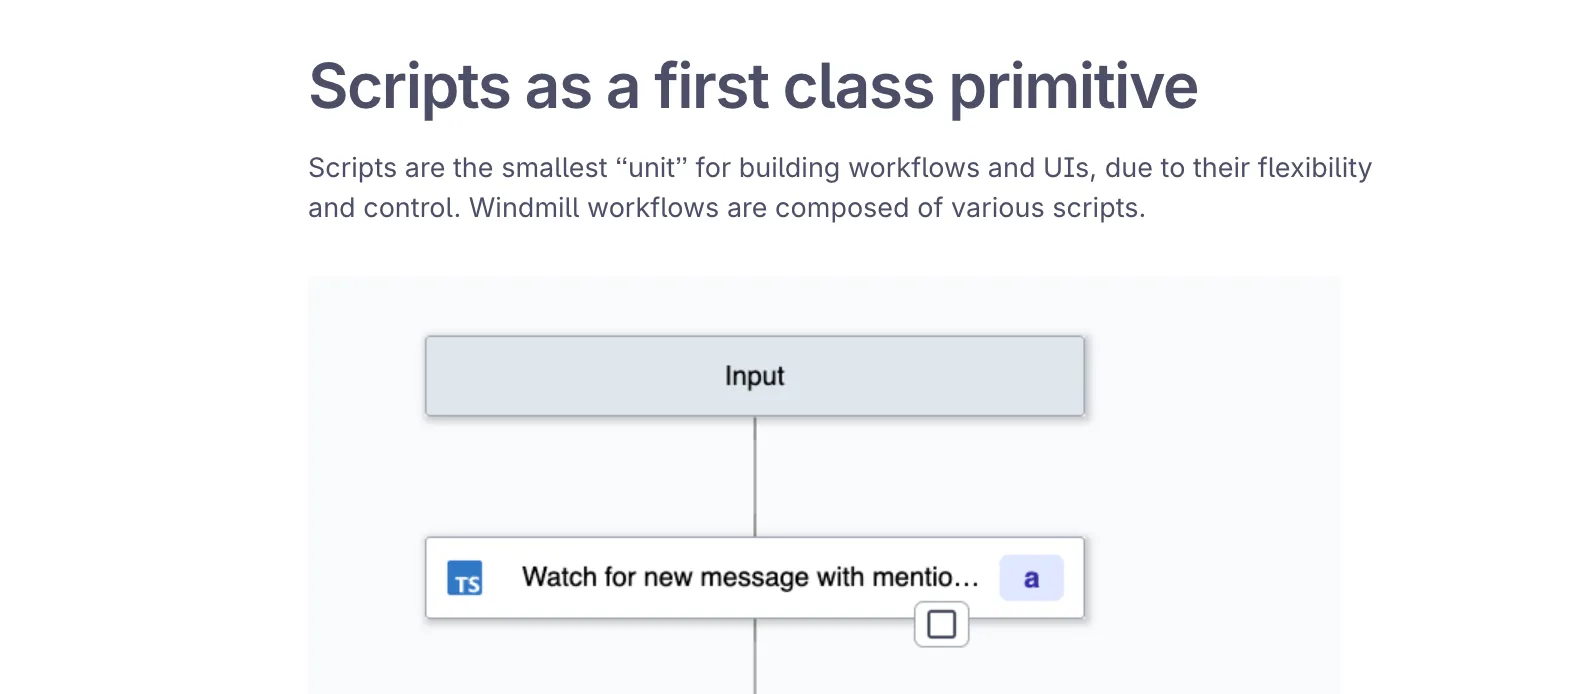
Task: Click the 'Scripts as a first class primitive' heading
Action: click(x=752, y=87)
